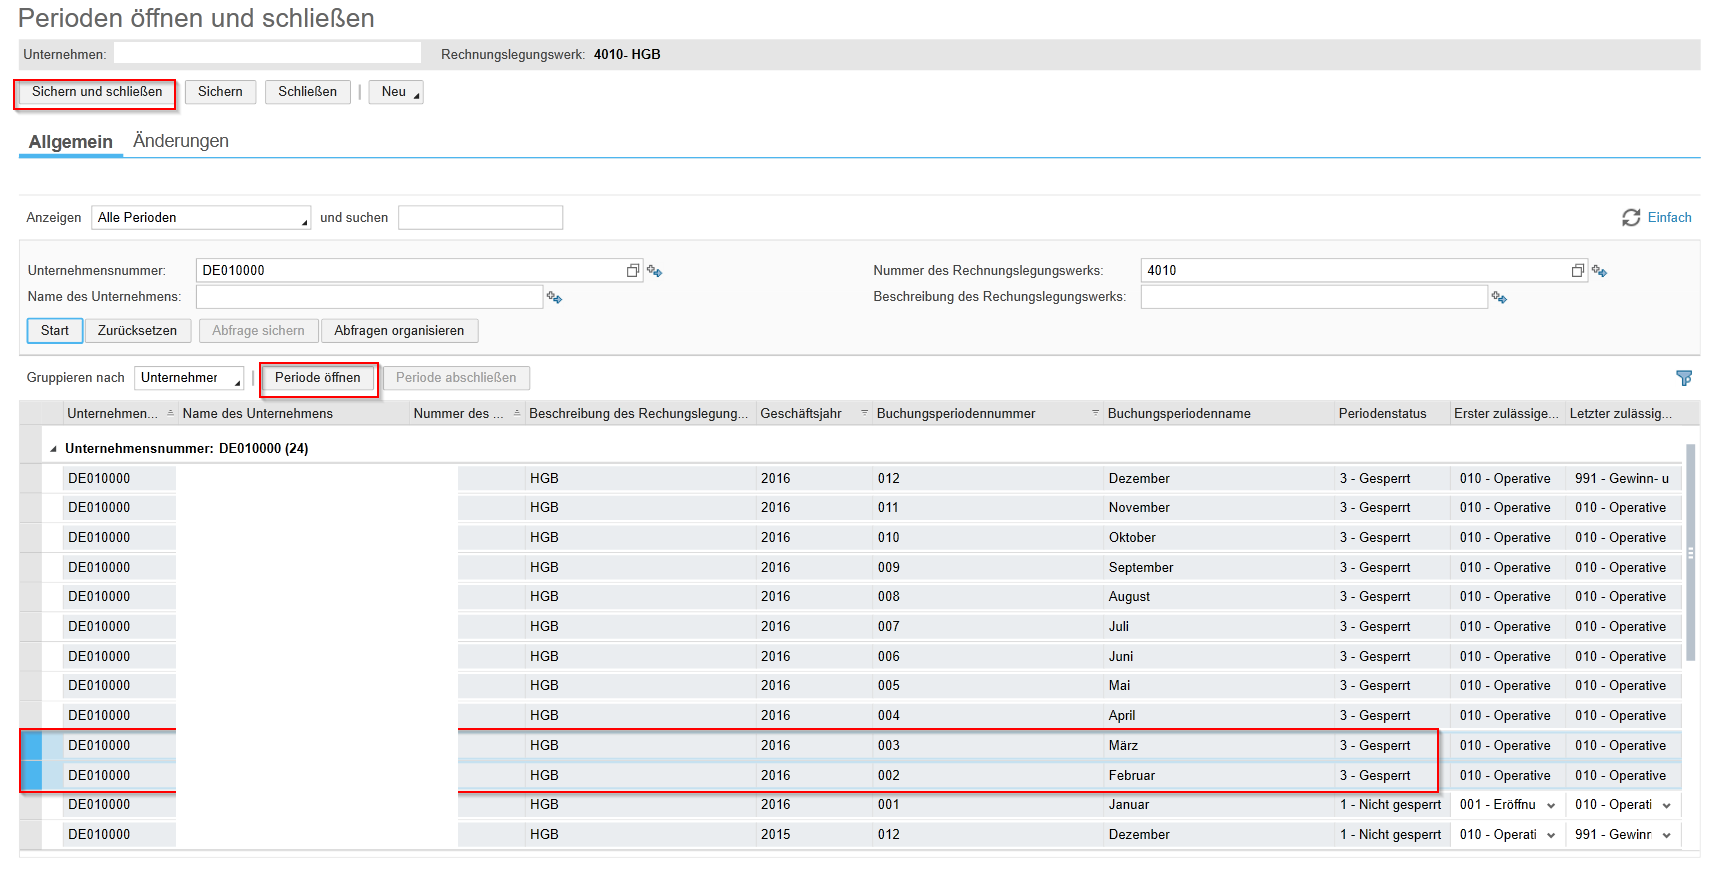Click the table filter funnel icon
The image size is (1715, 875).
coord(1684,378)
